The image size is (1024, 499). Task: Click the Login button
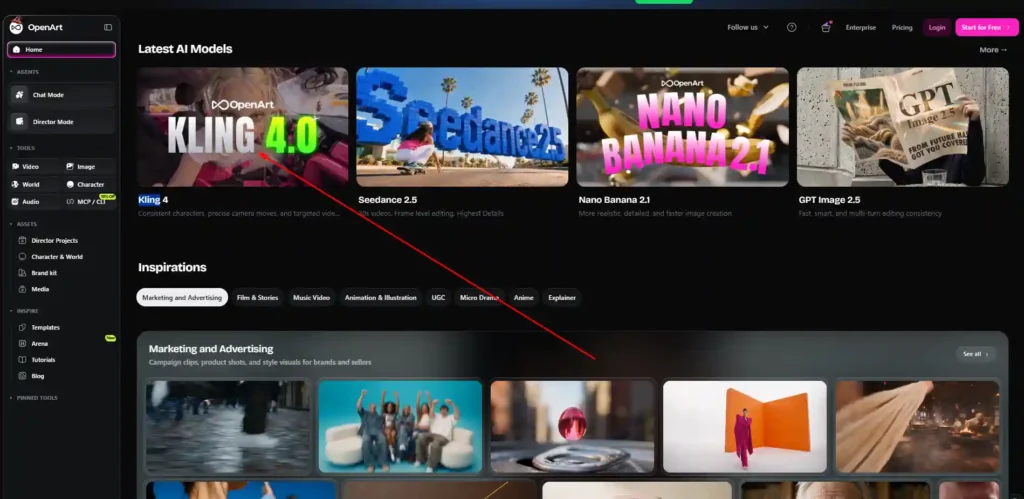(x=937, y=27)
